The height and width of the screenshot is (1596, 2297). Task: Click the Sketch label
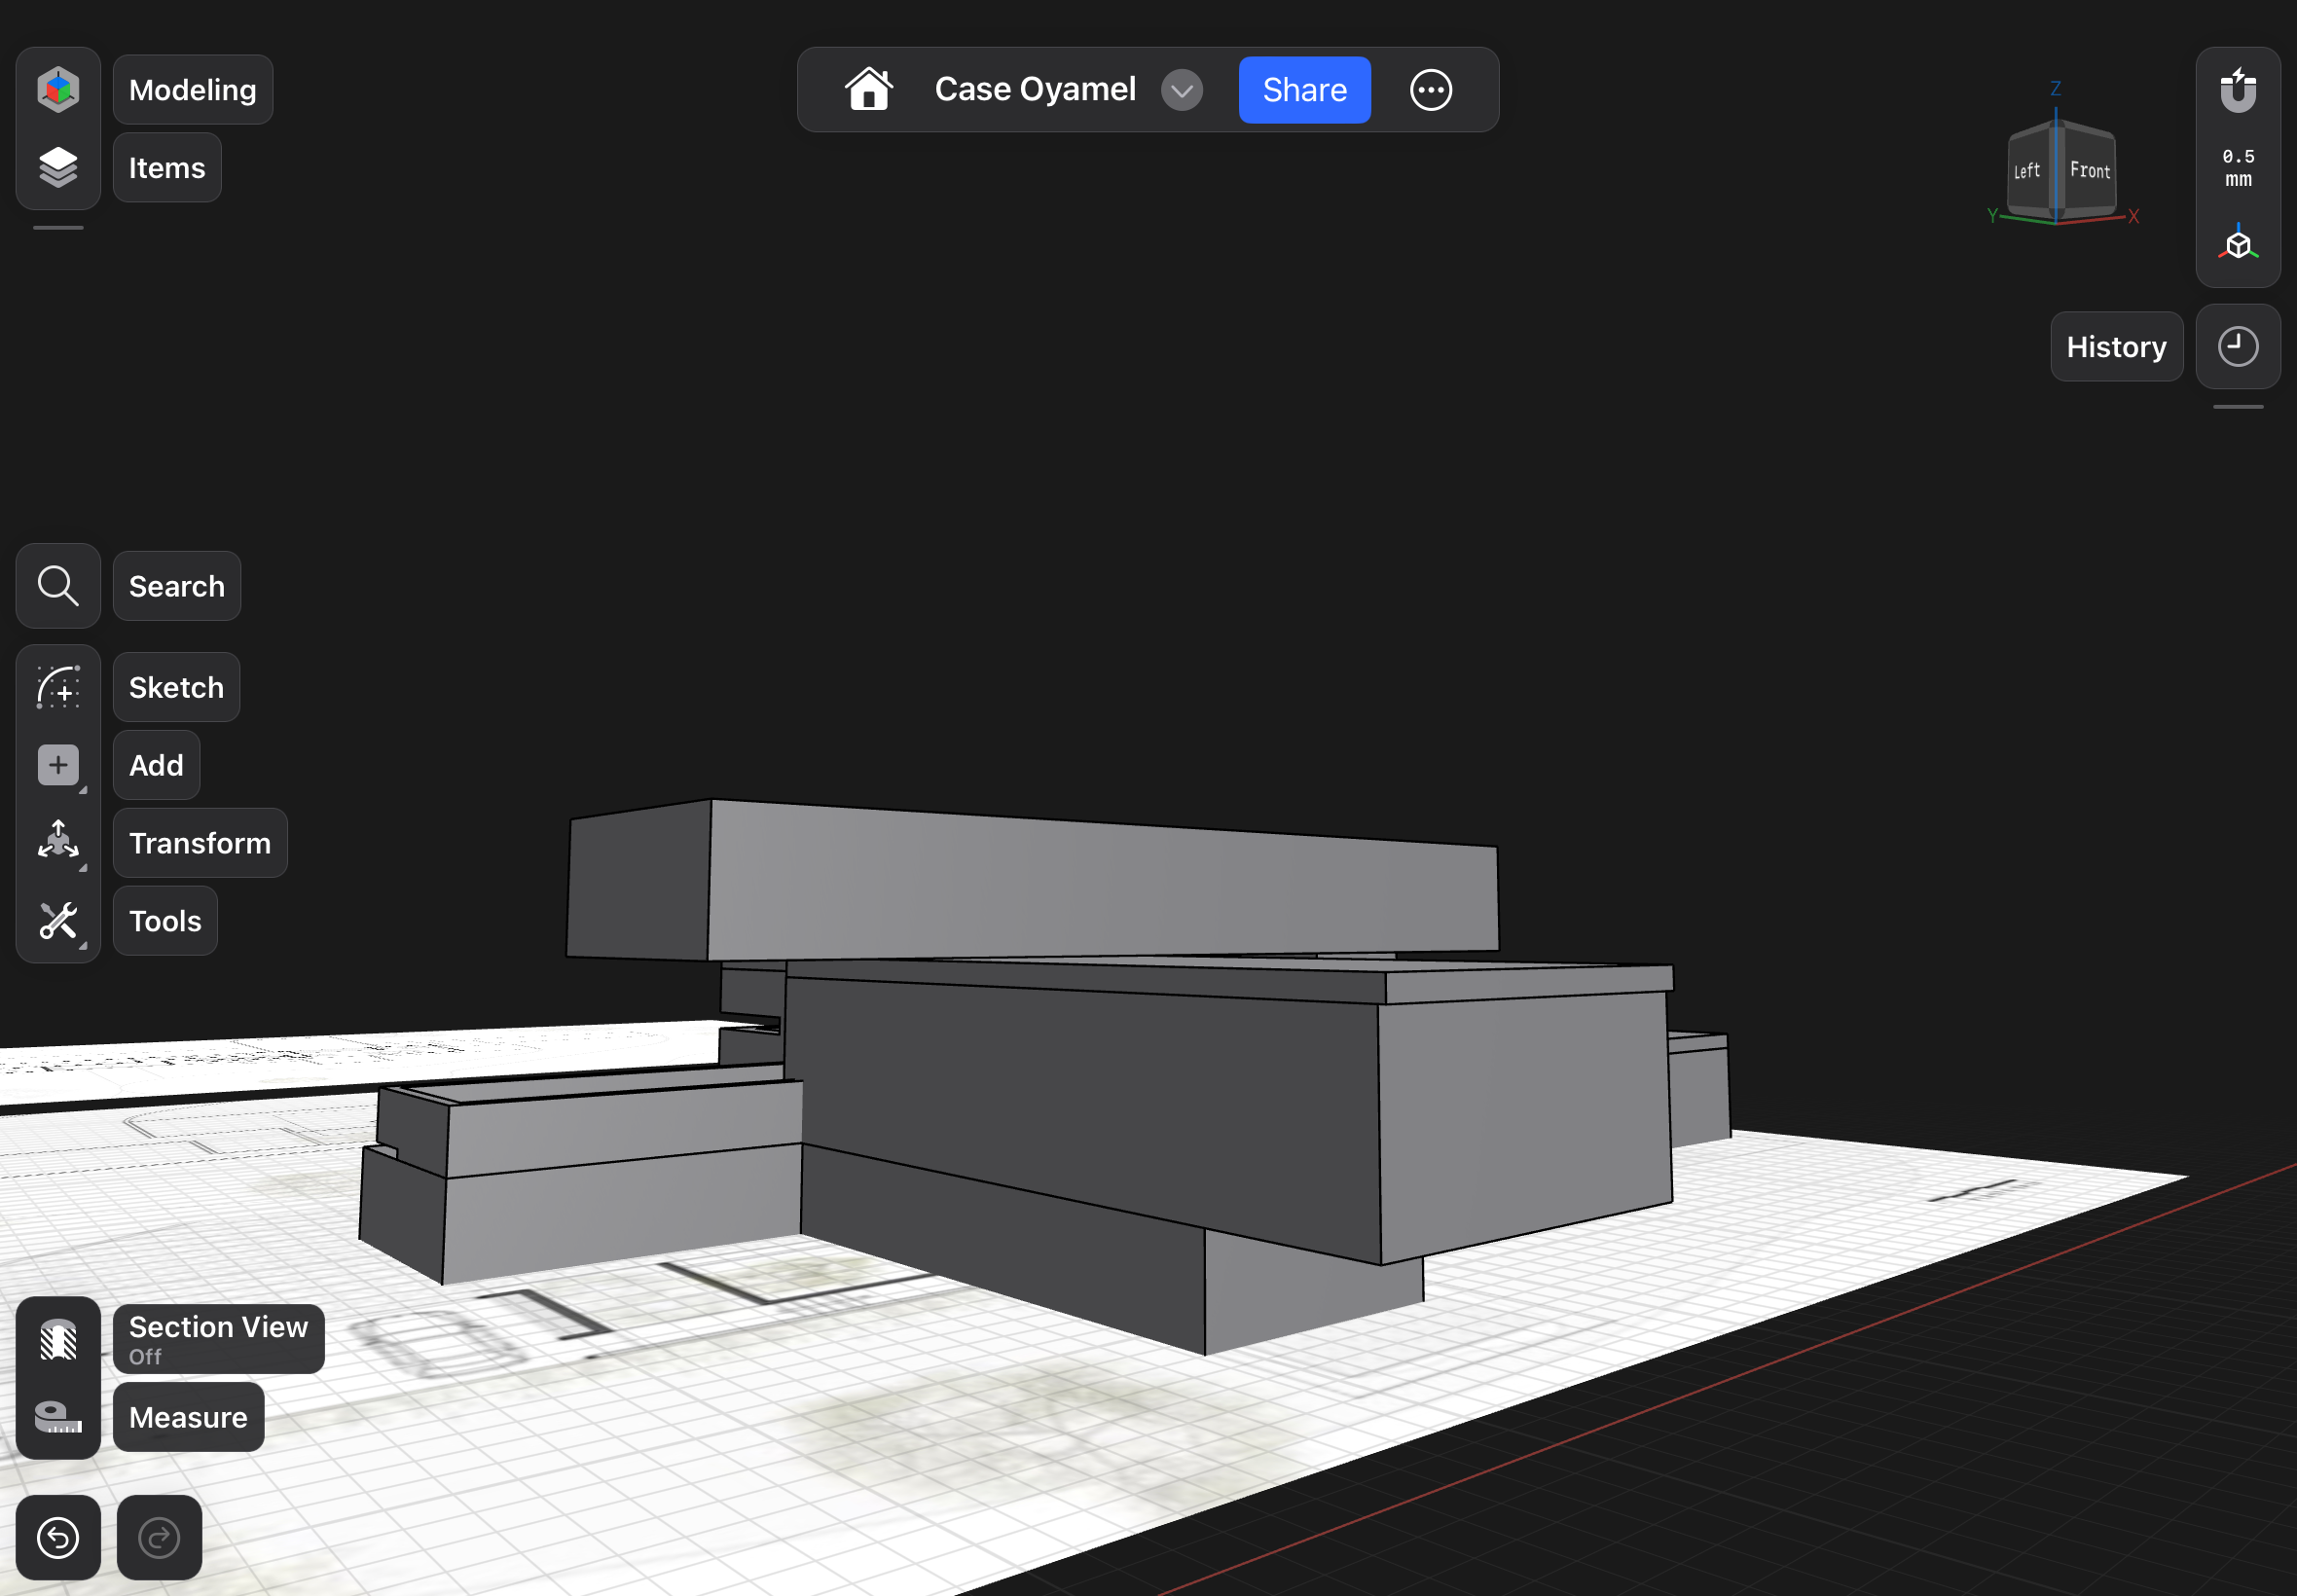pyautogui.click(x=176, y=687)
